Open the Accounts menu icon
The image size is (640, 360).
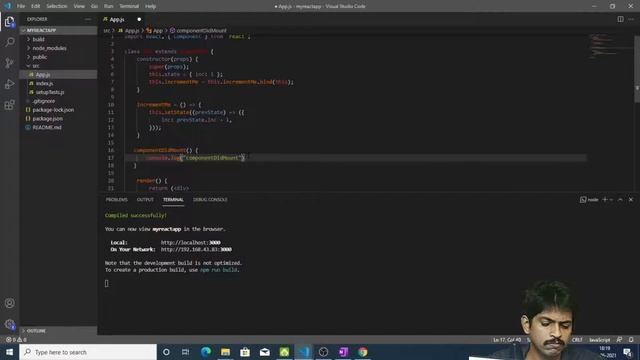9,303
